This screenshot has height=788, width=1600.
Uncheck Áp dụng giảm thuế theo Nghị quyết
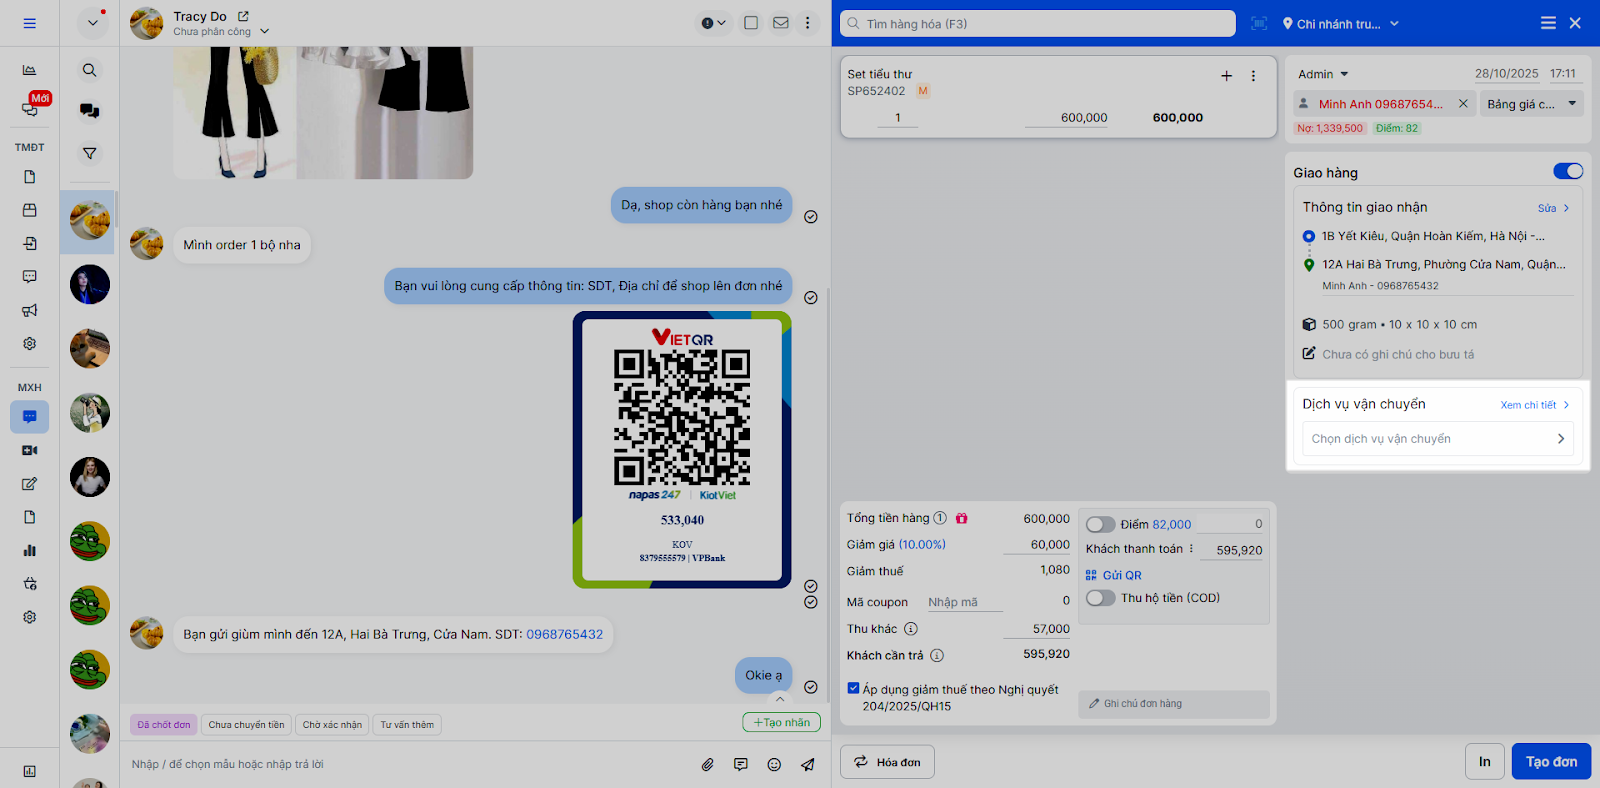[853, 688]
